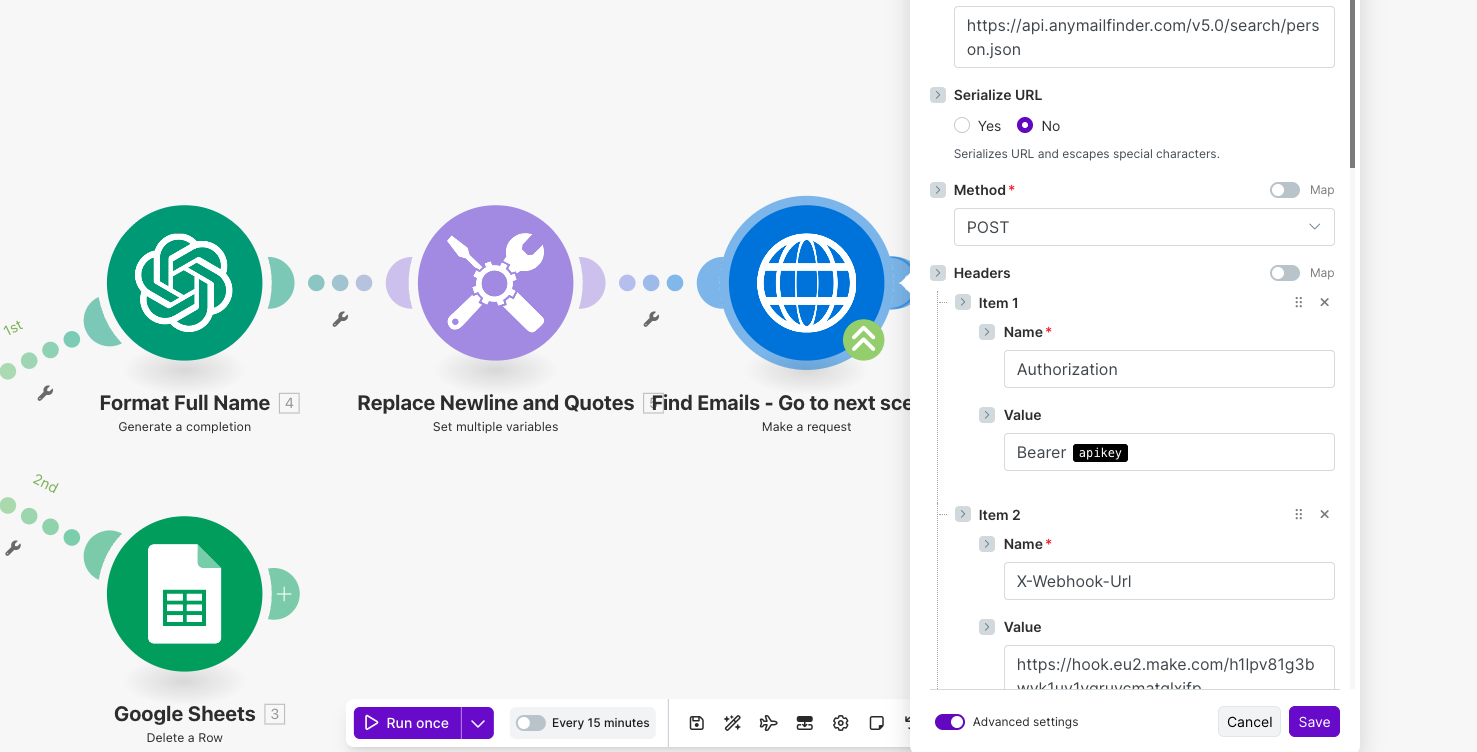The image size is (1477, 752).
Task: Expand the Item 2 header chevron
Action: [963, 515]
